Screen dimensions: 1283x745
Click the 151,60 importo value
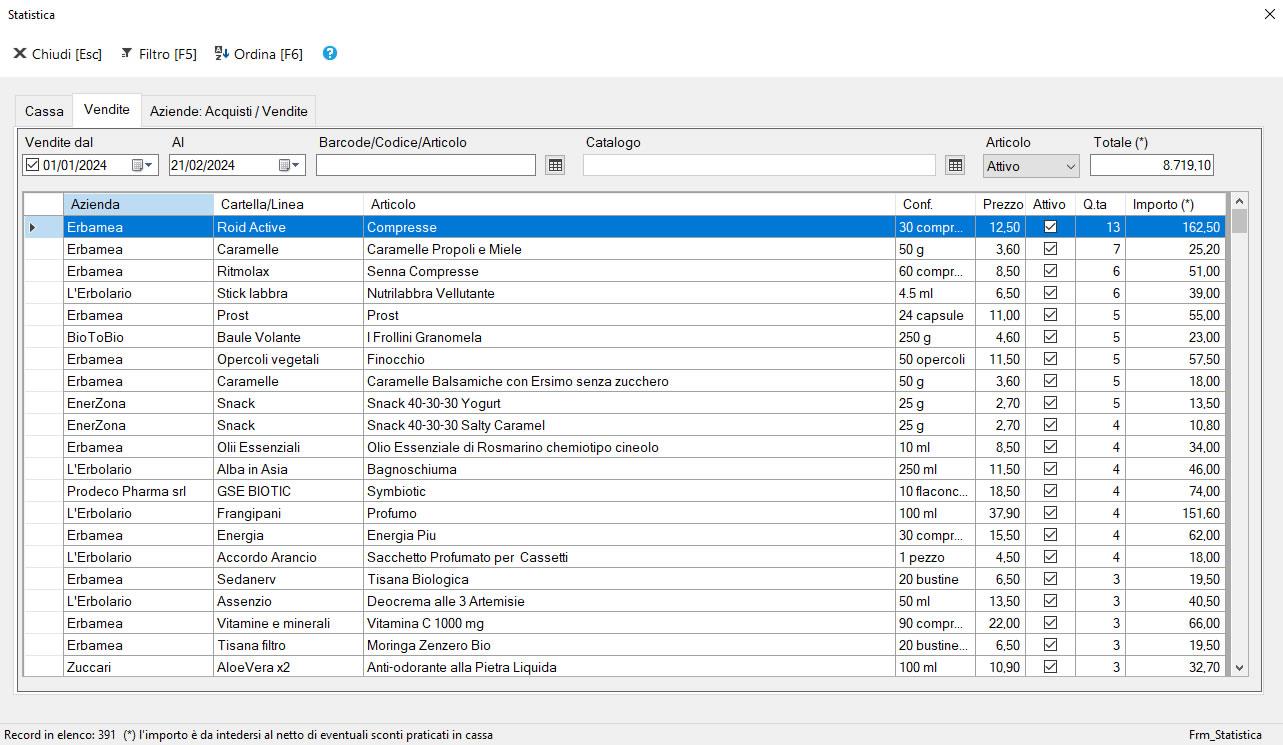click(x=1175, y=513)
